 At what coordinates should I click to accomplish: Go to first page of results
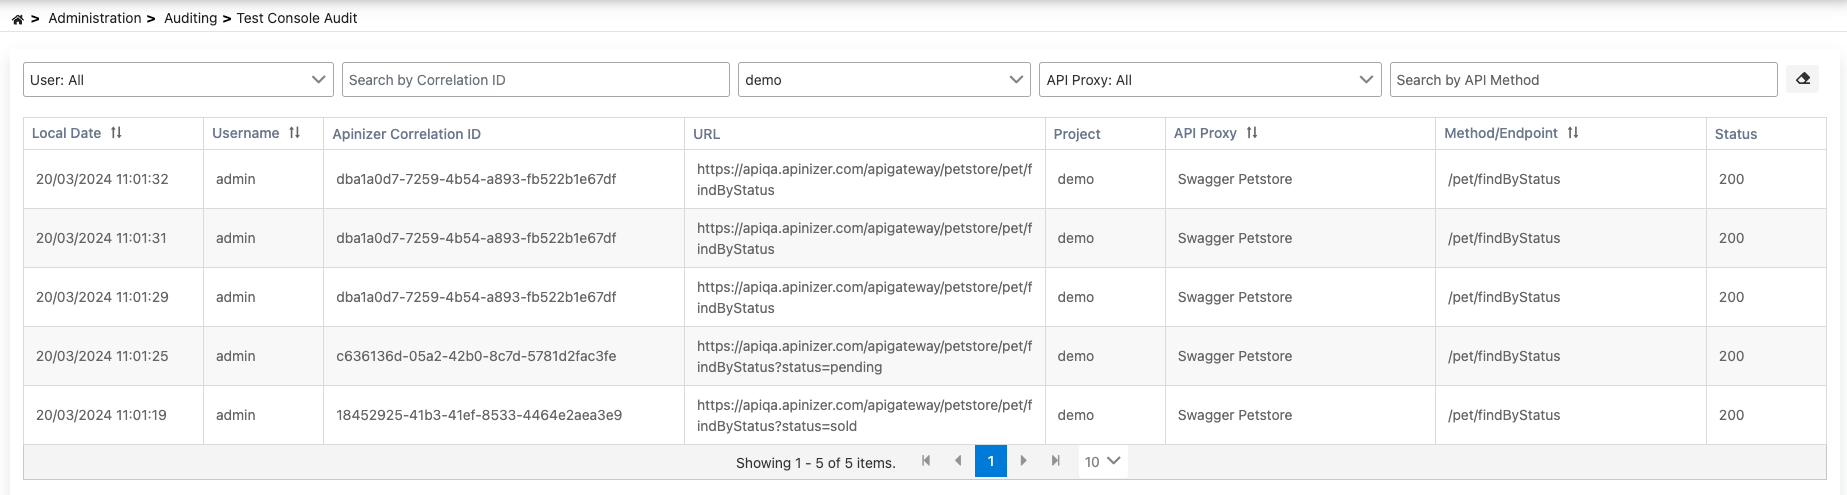click(926, 461)
